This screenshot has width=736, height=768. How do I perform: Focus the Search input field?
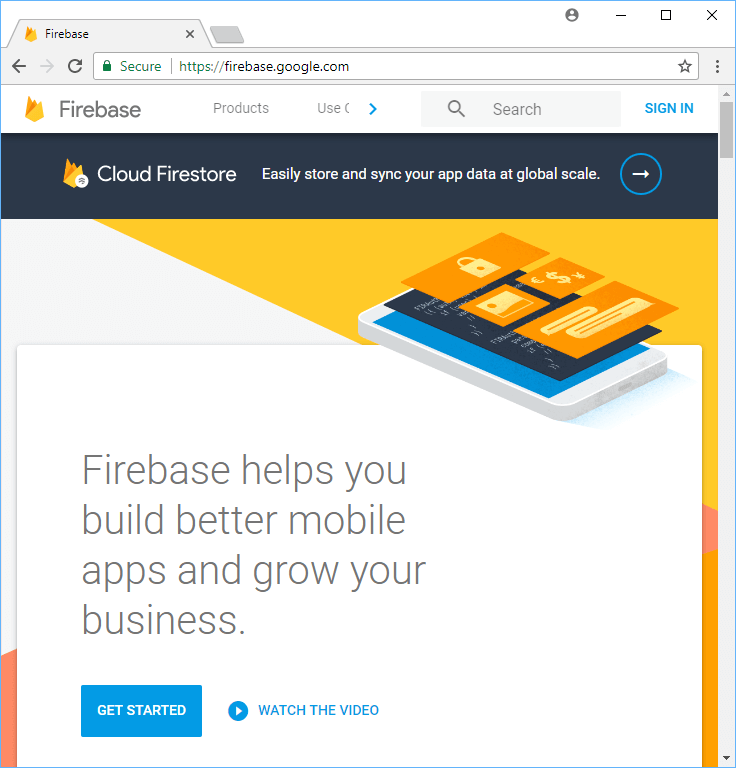pos(521,109)
